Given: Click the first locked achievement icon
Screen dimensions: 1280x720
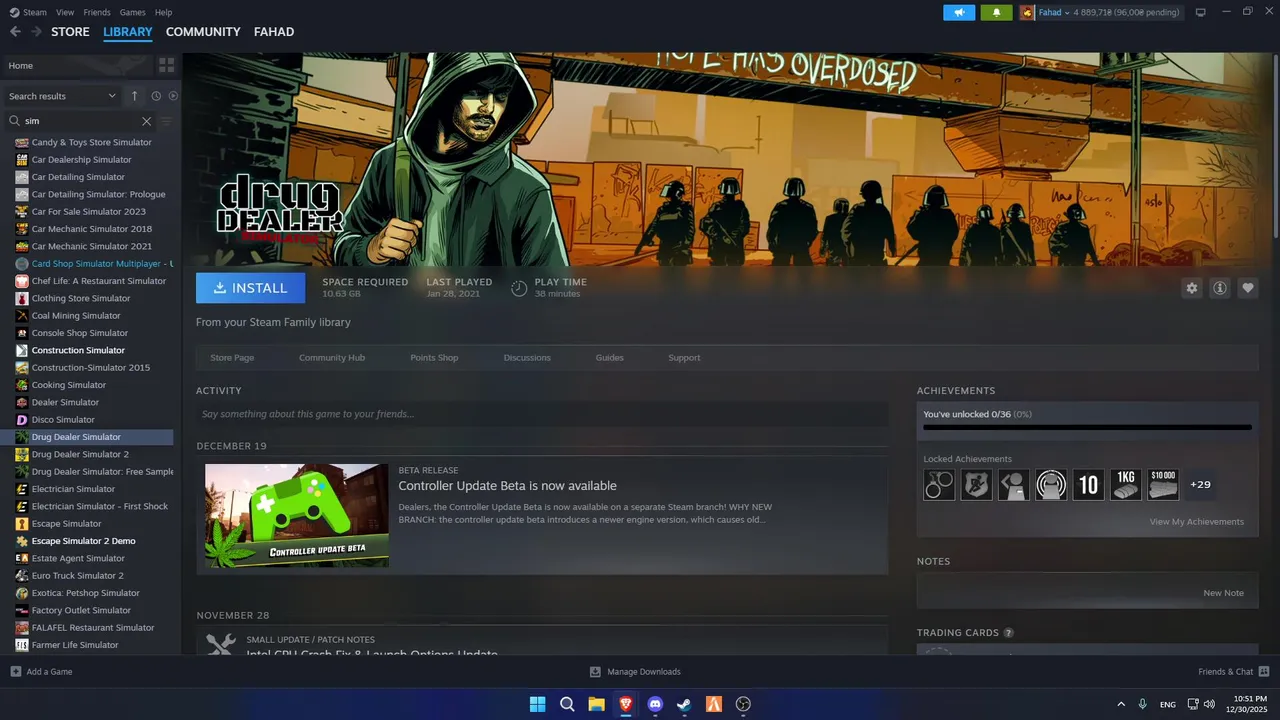Looking at the screenshot, I should [x=939, y=485].
